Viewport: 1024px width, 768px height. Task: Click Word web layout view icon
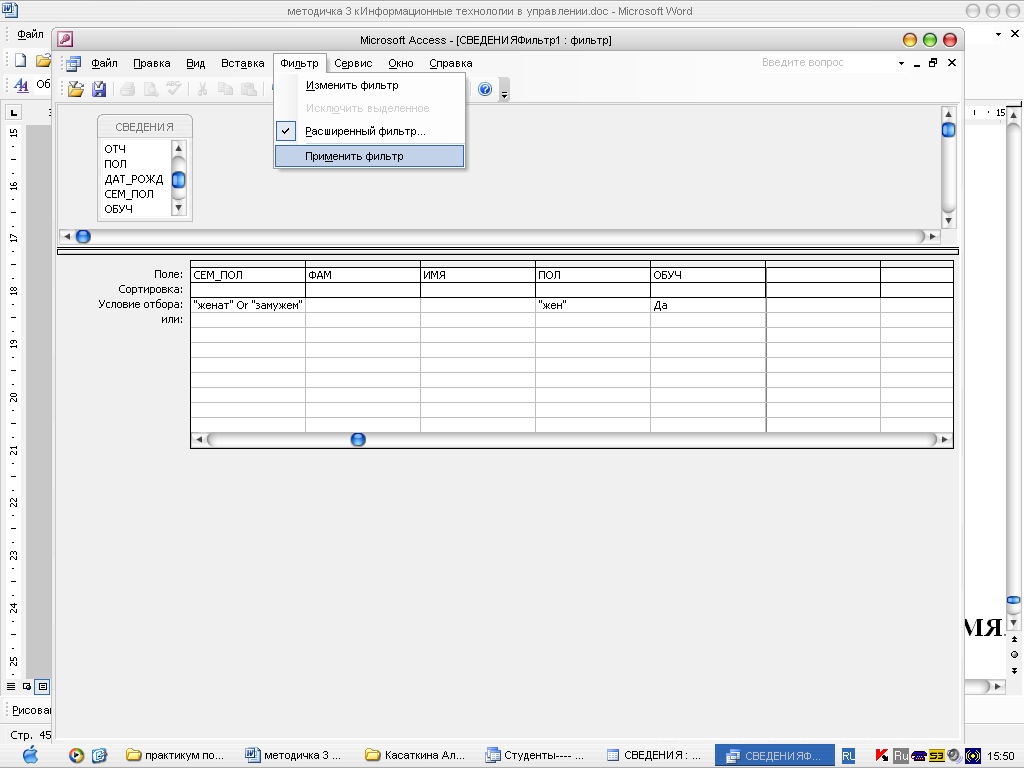[27, 686]
